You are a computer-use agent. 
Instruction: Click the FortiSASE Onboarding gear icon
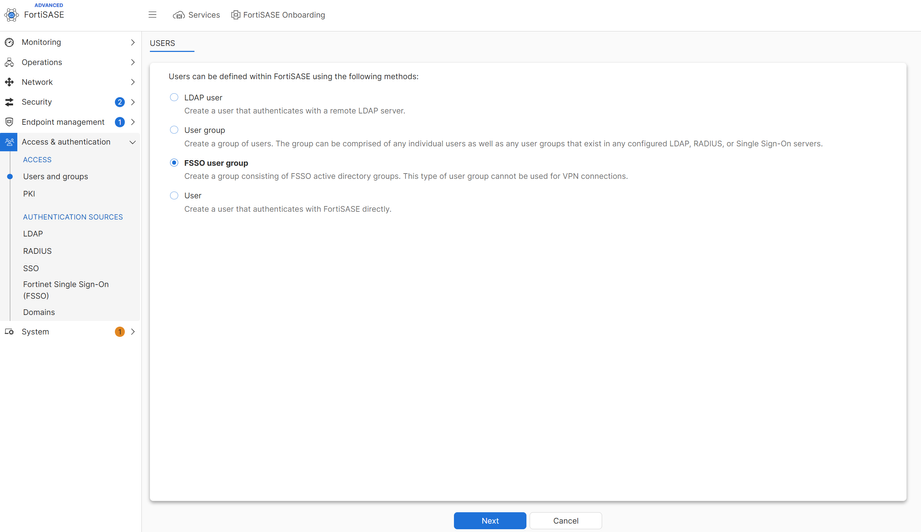click(236, 15)
